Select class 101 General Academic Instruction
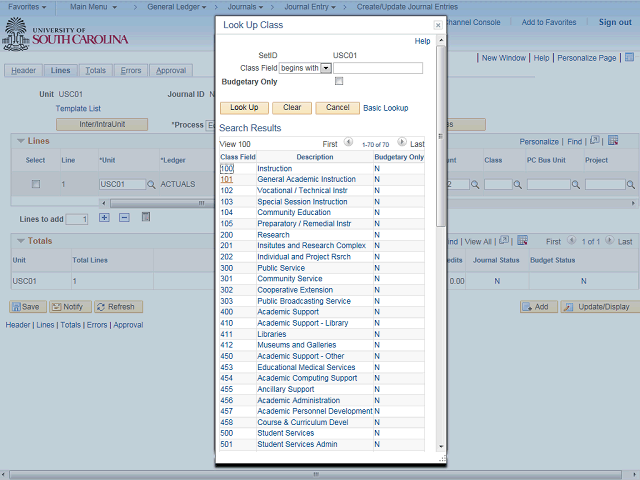This screenshot has width=640, height=480. click(x=227, y=179)
